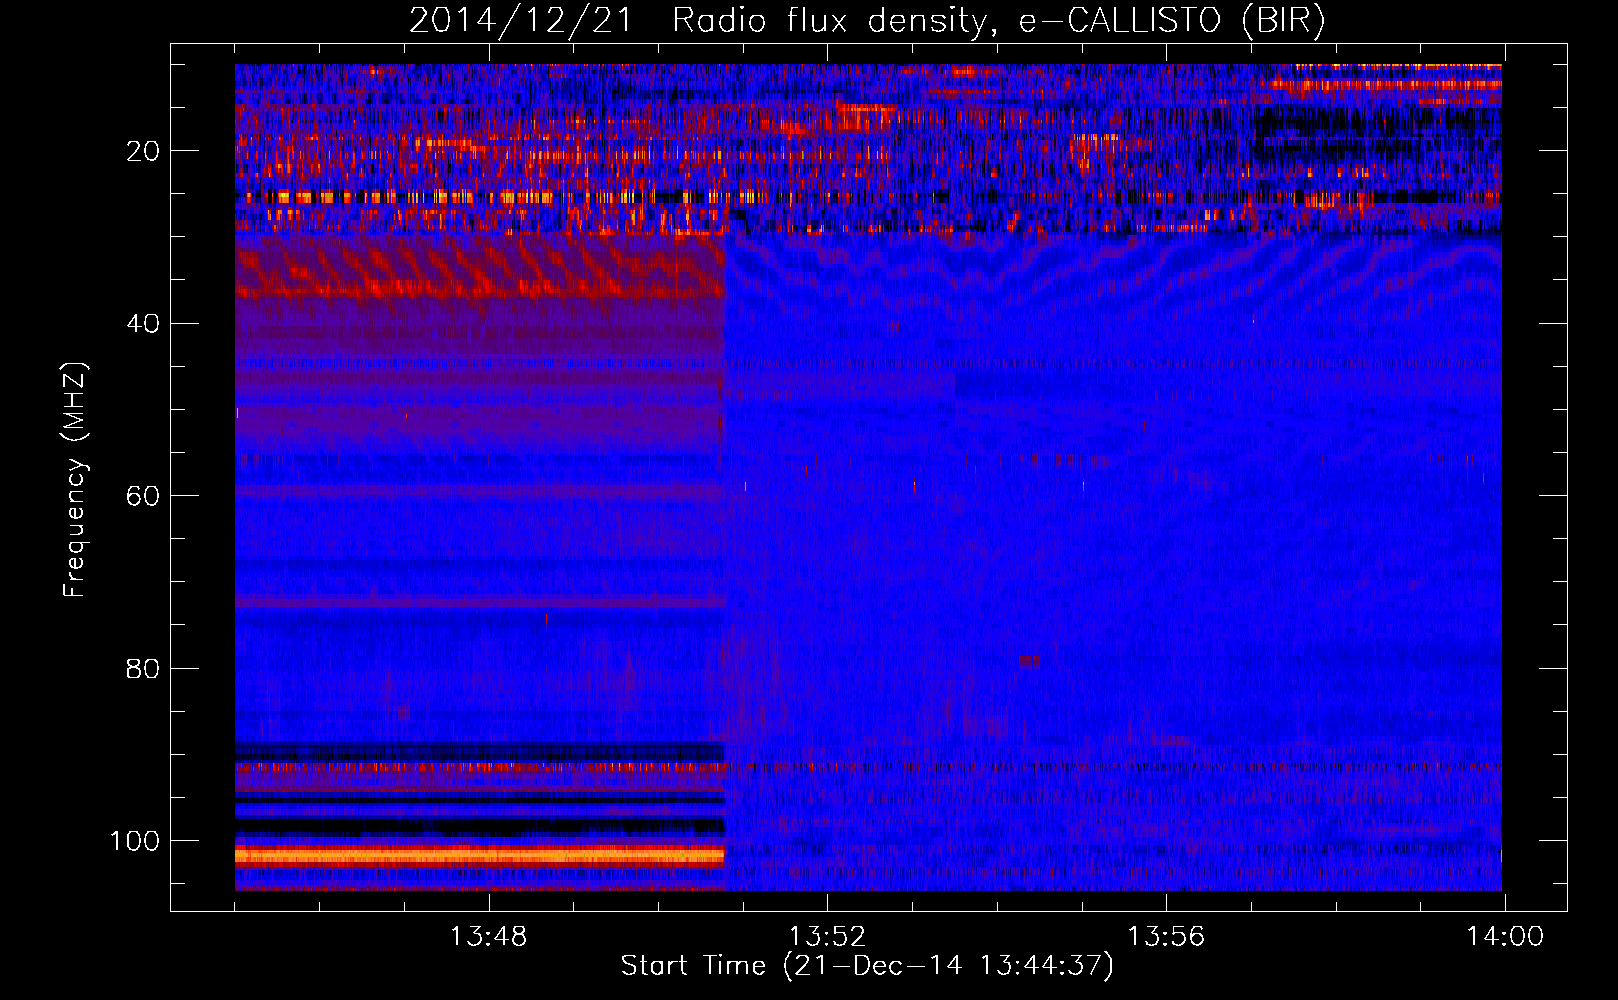Click the "40" frequency tick label
Image resolution: width=1618 pixels, height=1000 pixels.
point(143,324)
